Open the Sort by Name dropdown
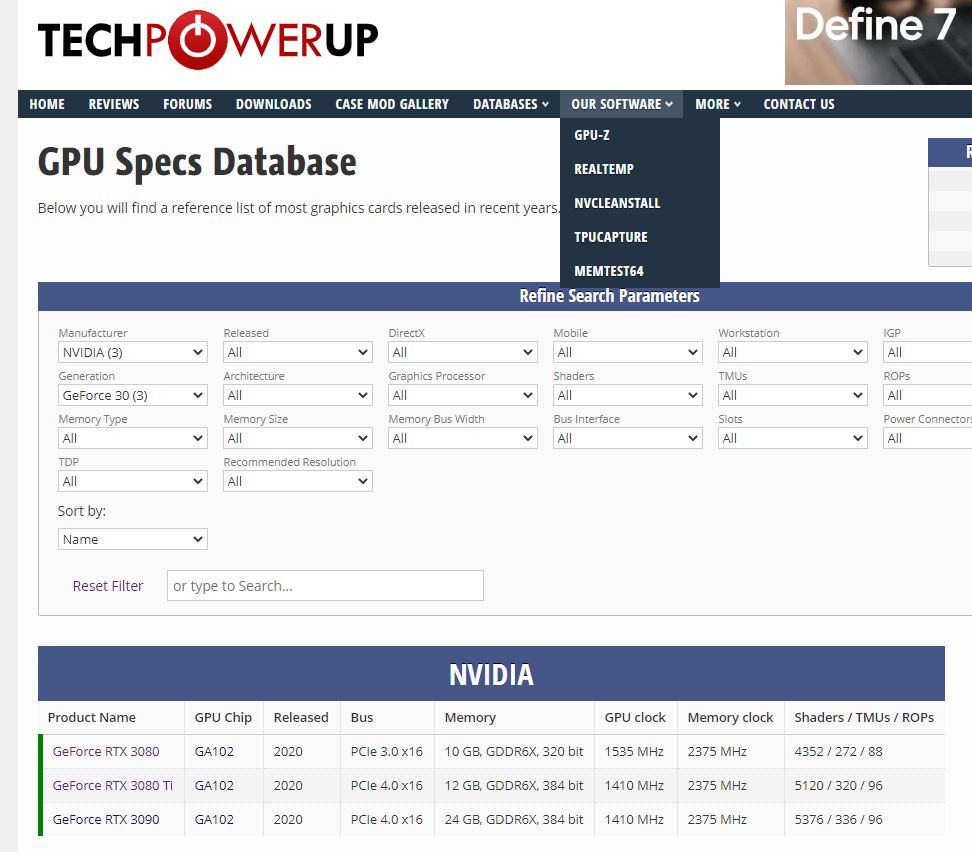Viewport: 972px width, 852px height. pos(133,539)
